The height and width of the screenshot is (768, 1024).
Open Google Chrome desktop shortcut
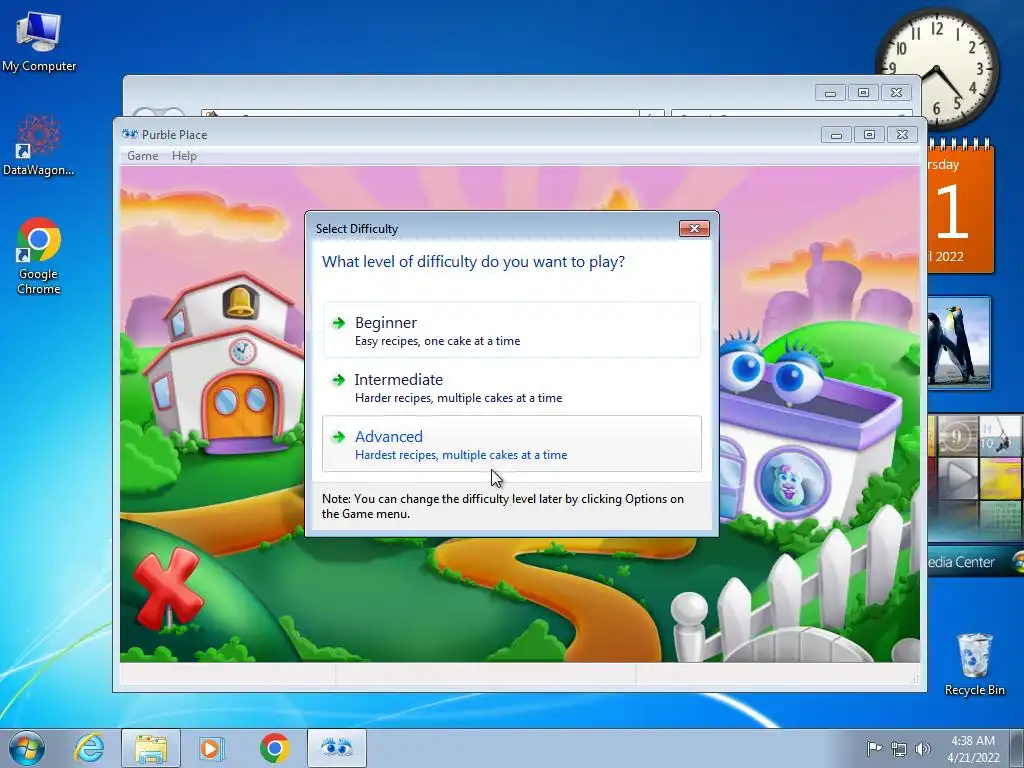point(39,256)
